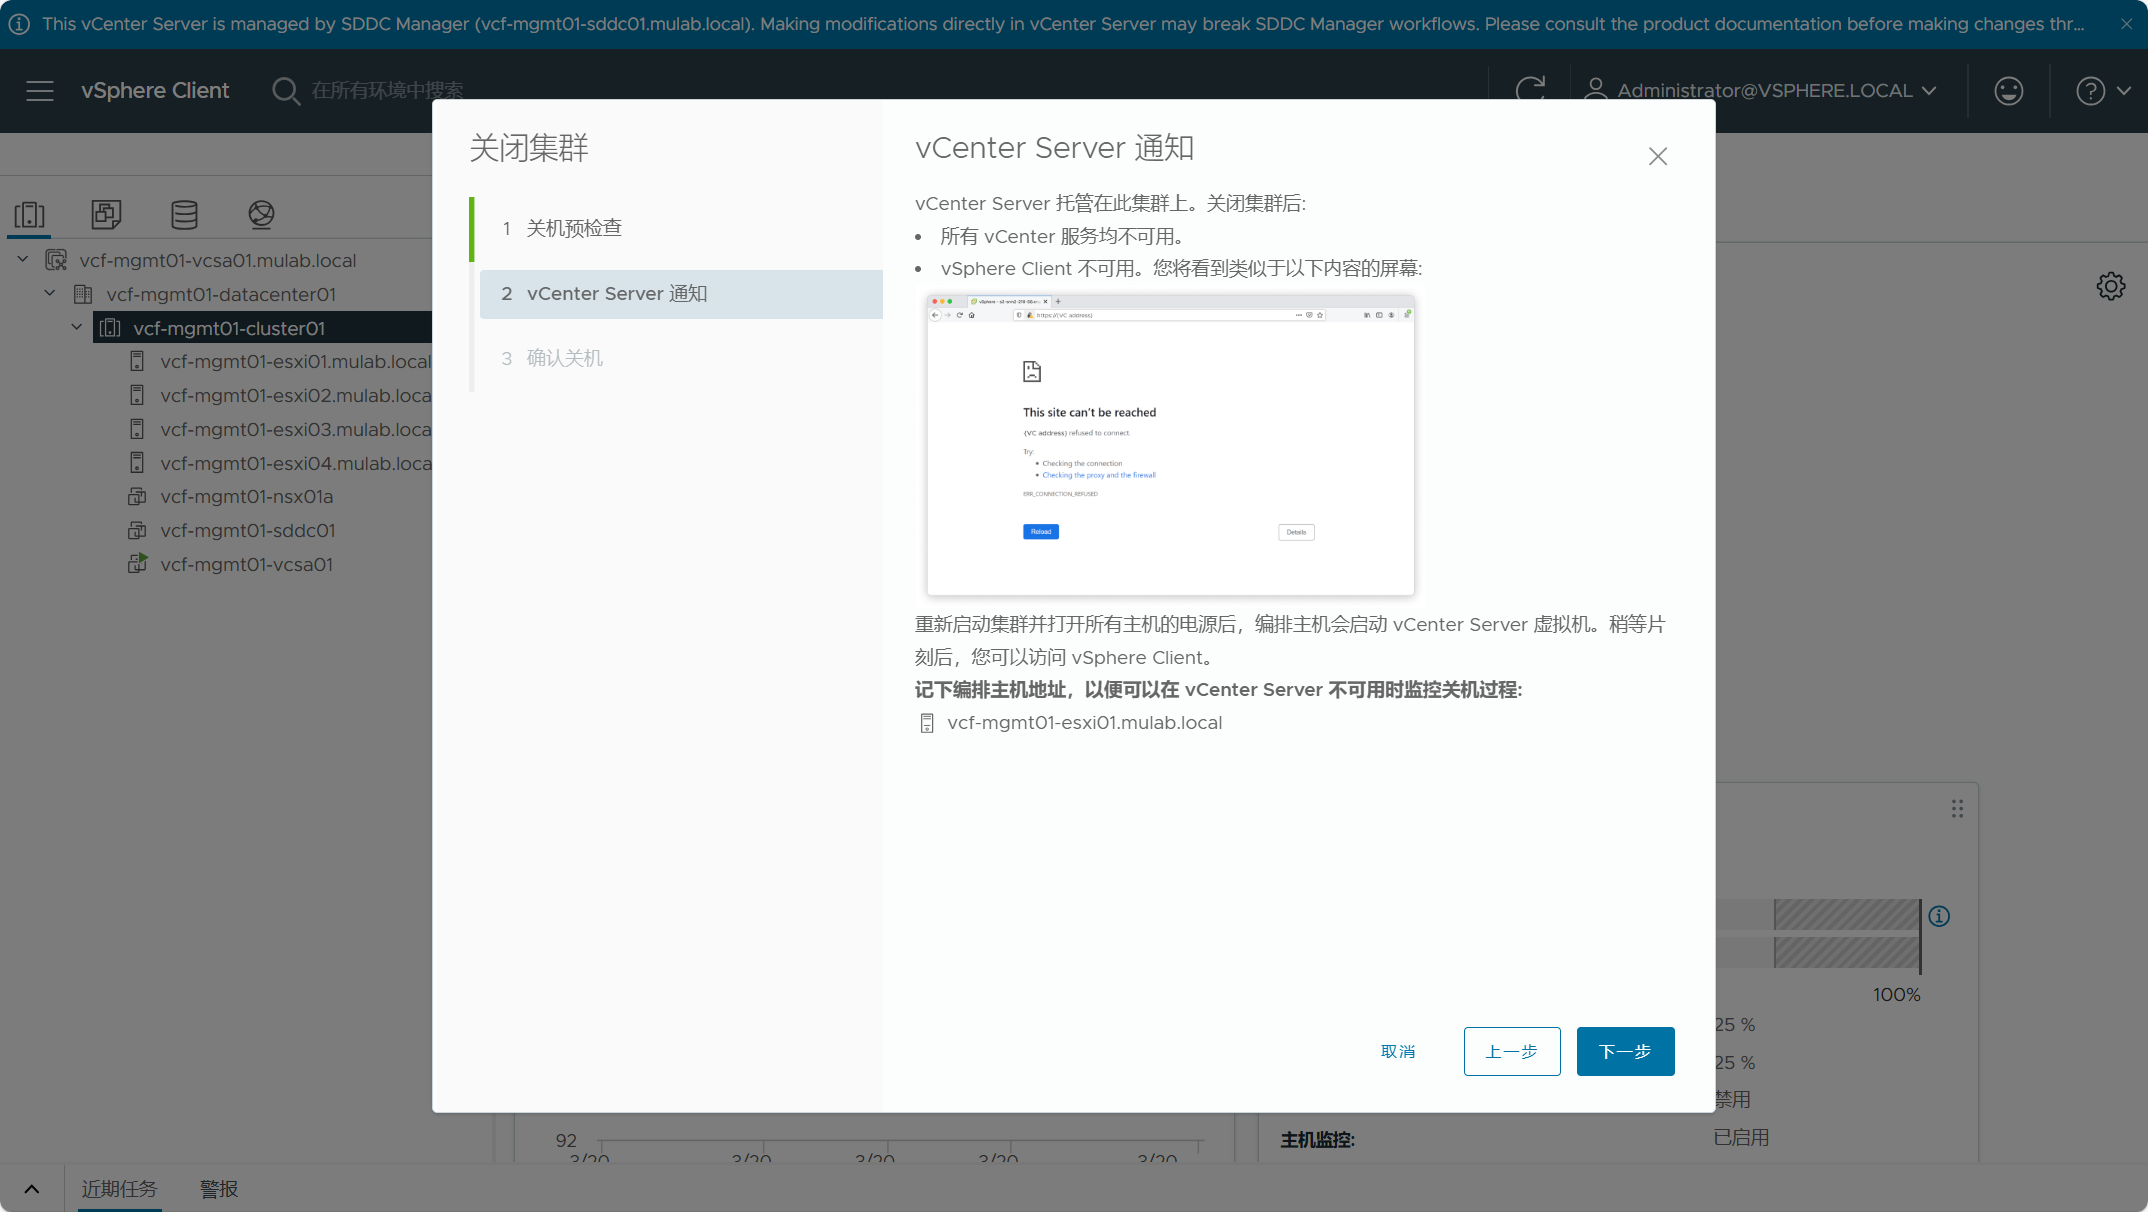
Task: Select wizard step 1 关机预检查
Action: point(574,229)
